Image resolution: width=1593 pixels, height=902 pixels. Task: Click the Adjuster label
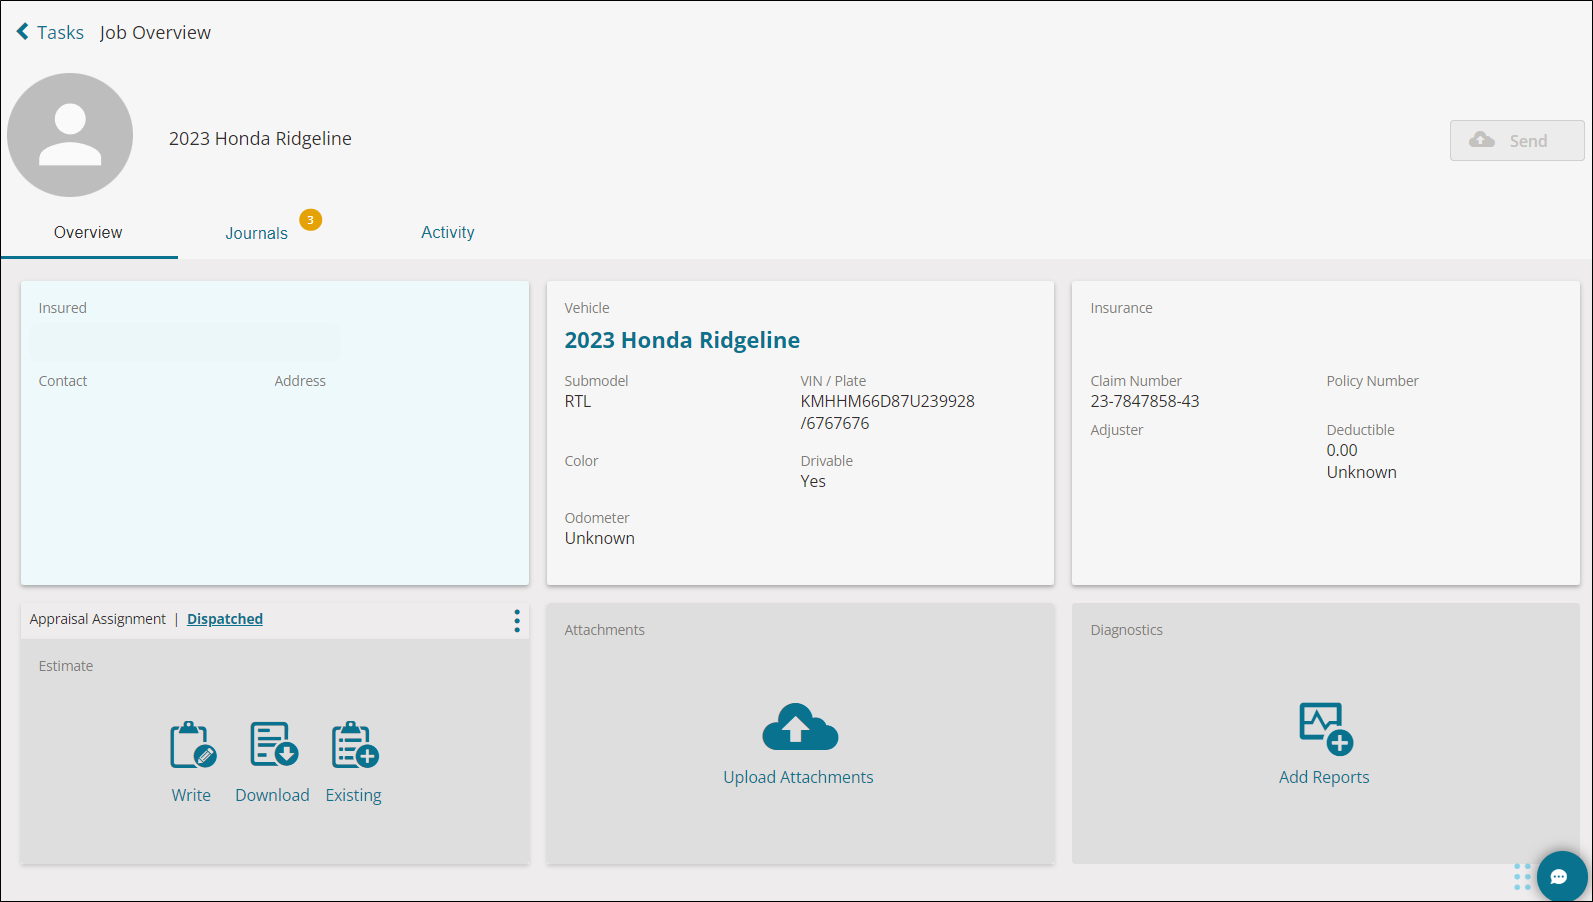coord(1117,430)
